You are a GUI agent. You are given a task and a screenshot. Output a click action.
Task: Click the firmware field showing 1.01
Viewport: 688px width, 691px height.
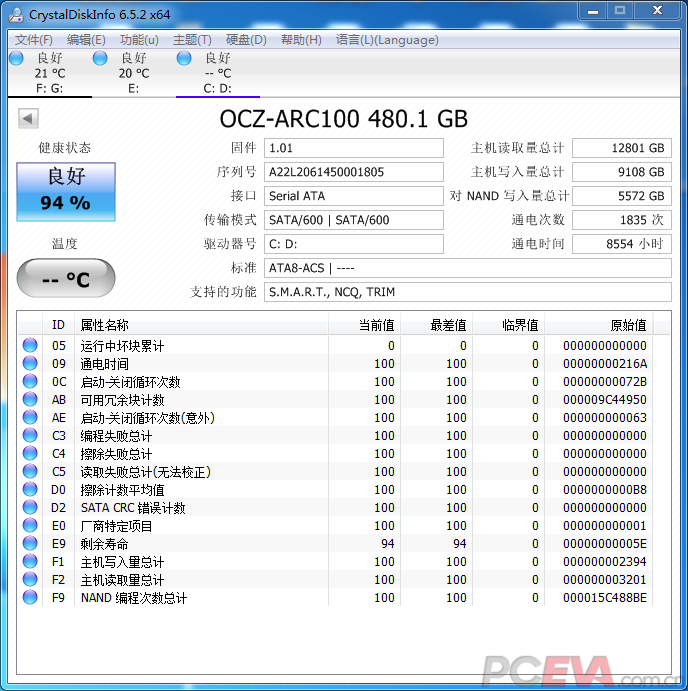[354, 148]
